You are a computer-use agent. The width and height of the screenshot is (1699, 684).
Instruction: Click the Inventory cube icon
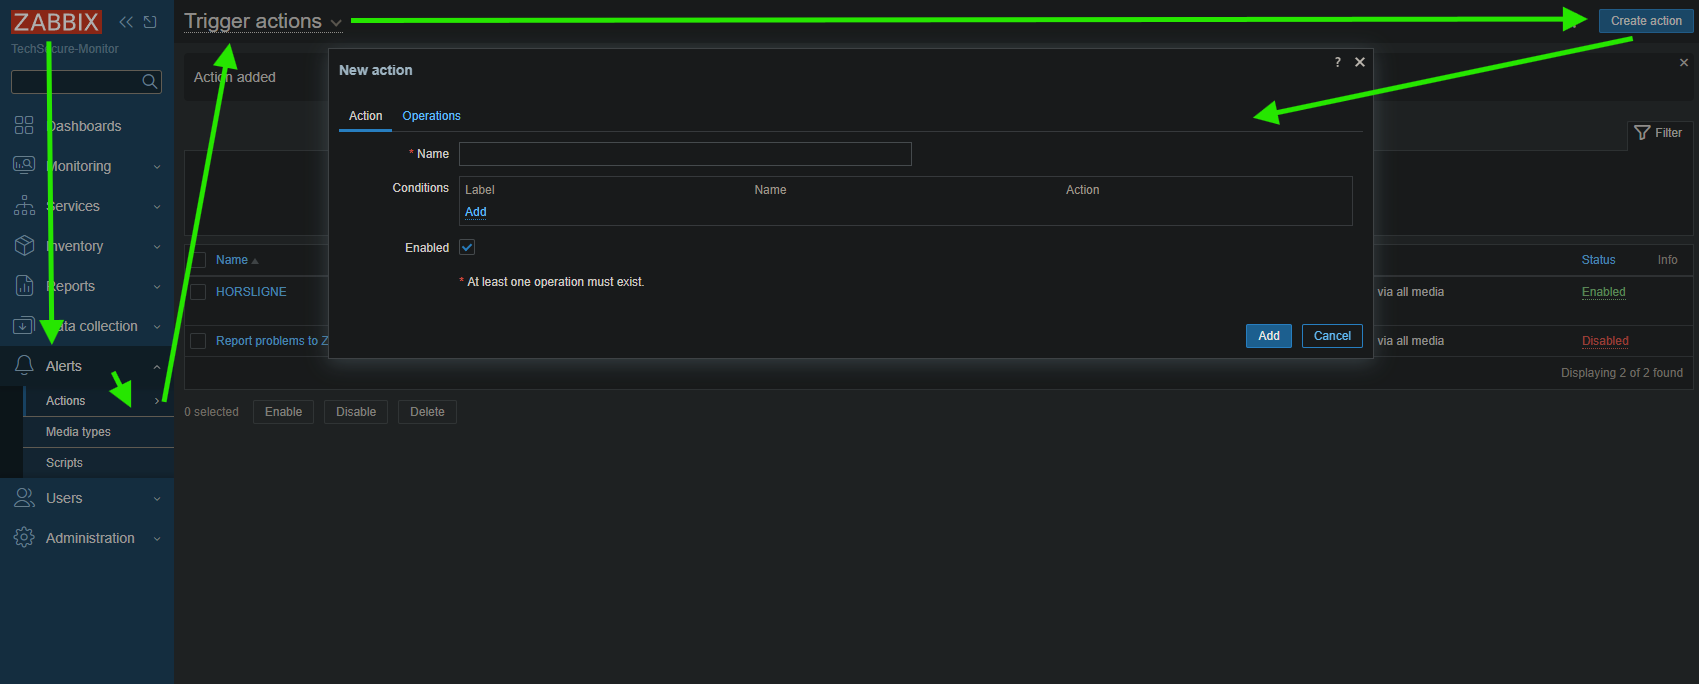point(24,246)
